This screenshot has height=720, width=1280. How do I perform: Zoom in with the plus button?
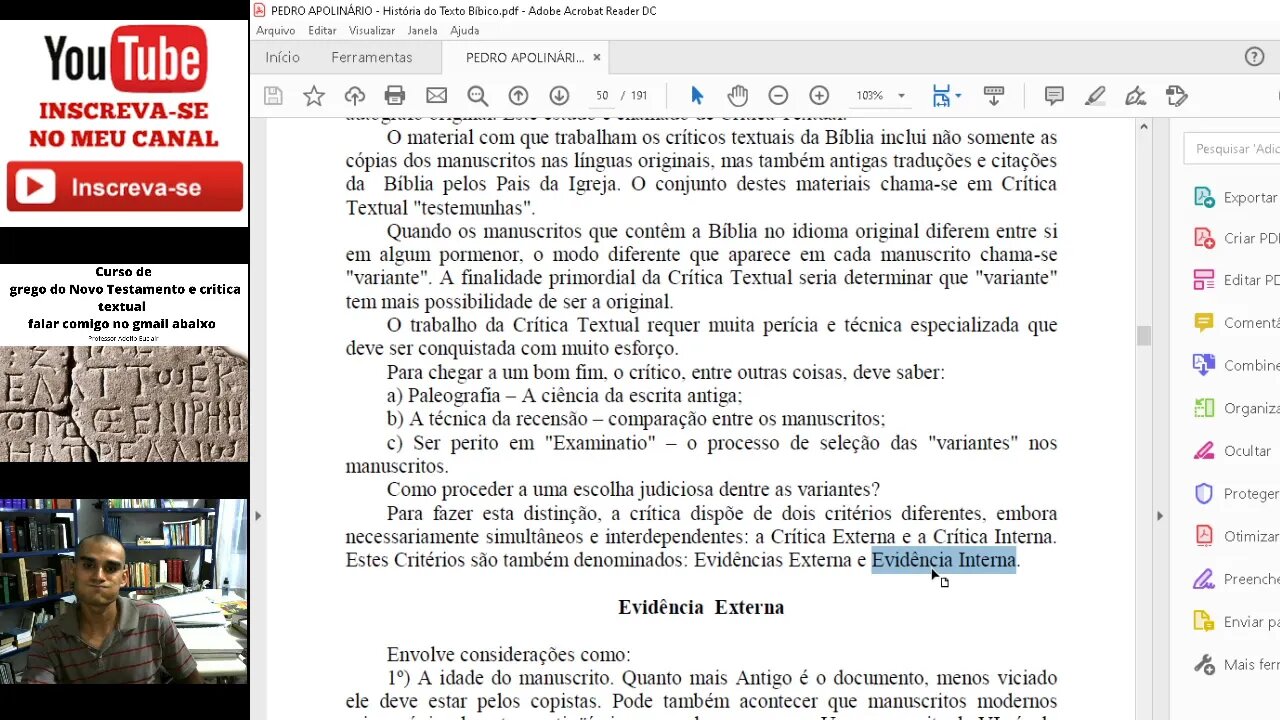tap(819, 96)
